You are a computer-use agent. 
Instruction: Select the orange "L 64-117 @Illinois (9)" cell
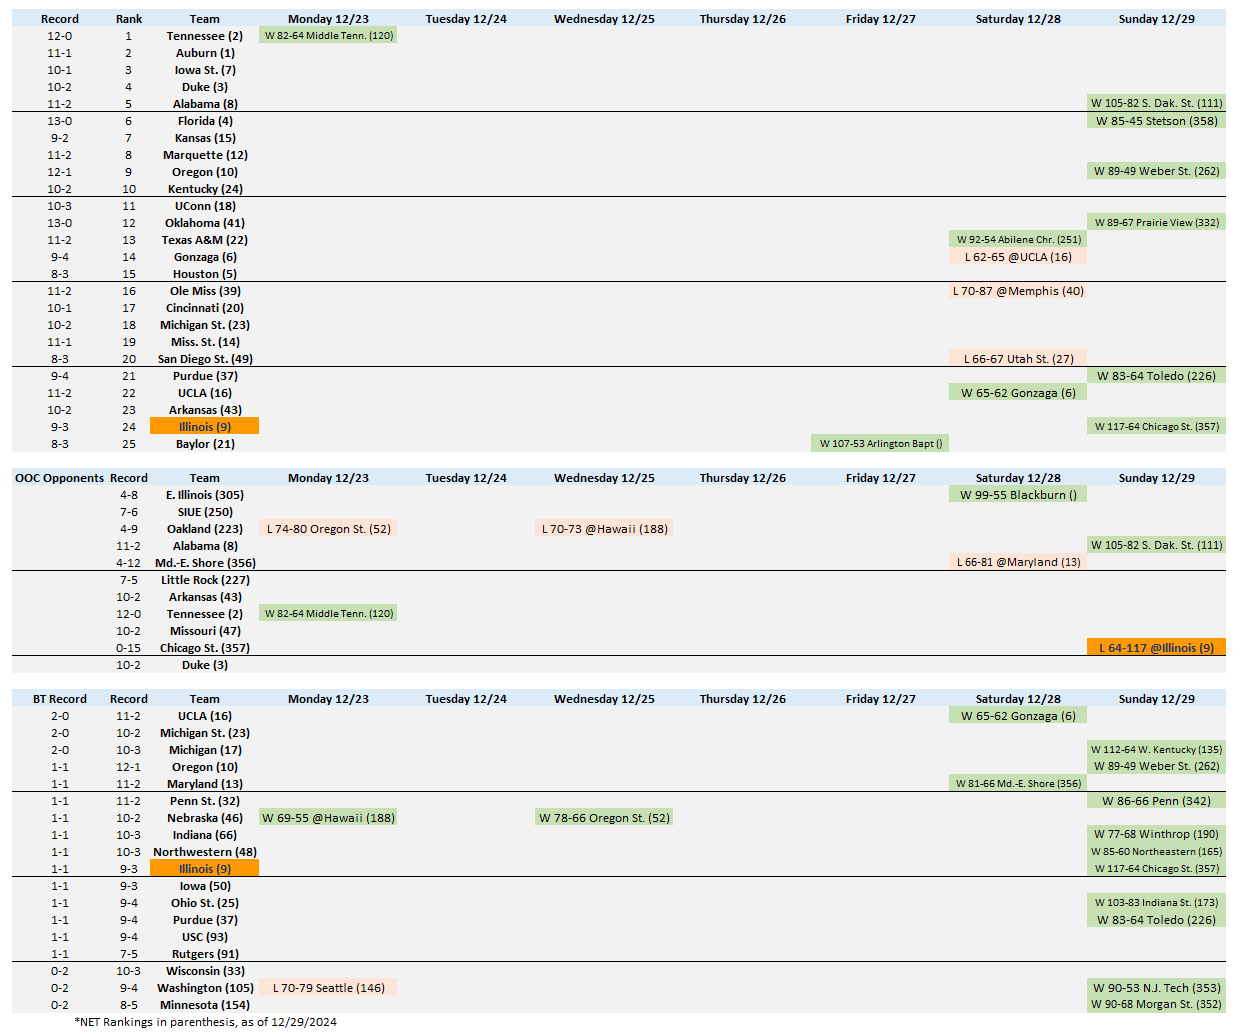coord(1156,648)
